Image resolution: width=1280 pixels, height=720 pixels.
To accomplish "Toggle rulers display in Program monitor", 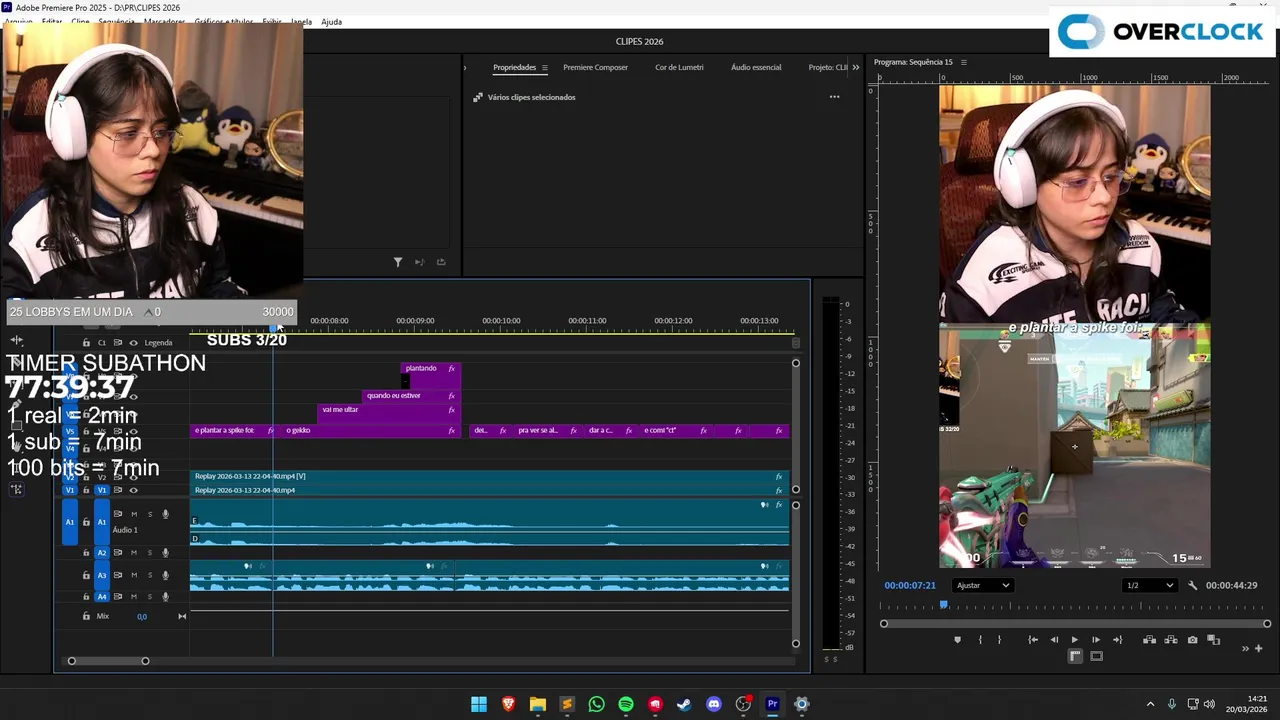I will 1075,656.
